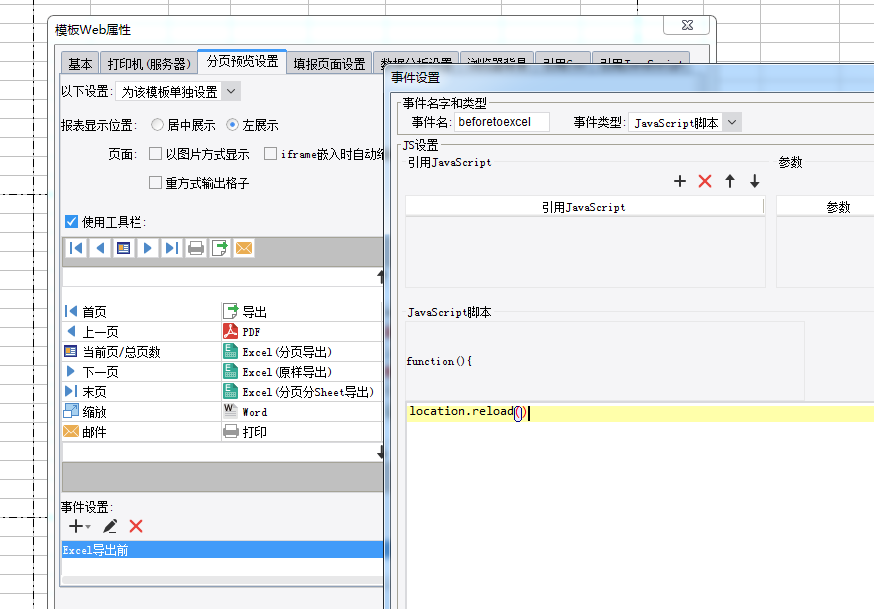Add a referenced JavaScript with plus icon
This screenshot has height=609, width=874.
tap(679, 181)
